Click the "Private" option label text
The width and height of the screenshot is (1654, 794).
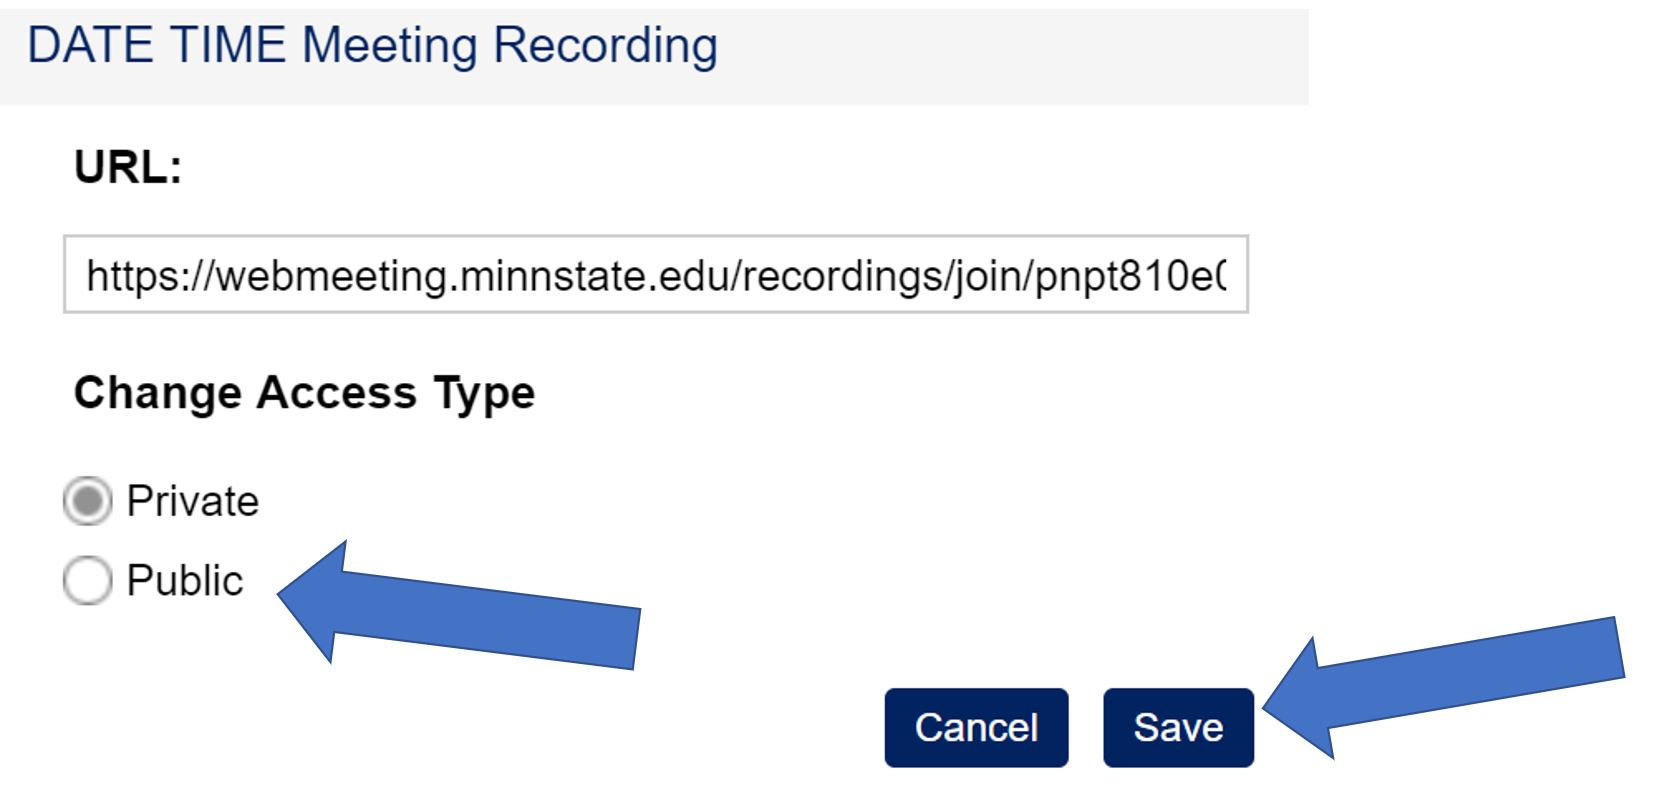[x=192, y=501]
